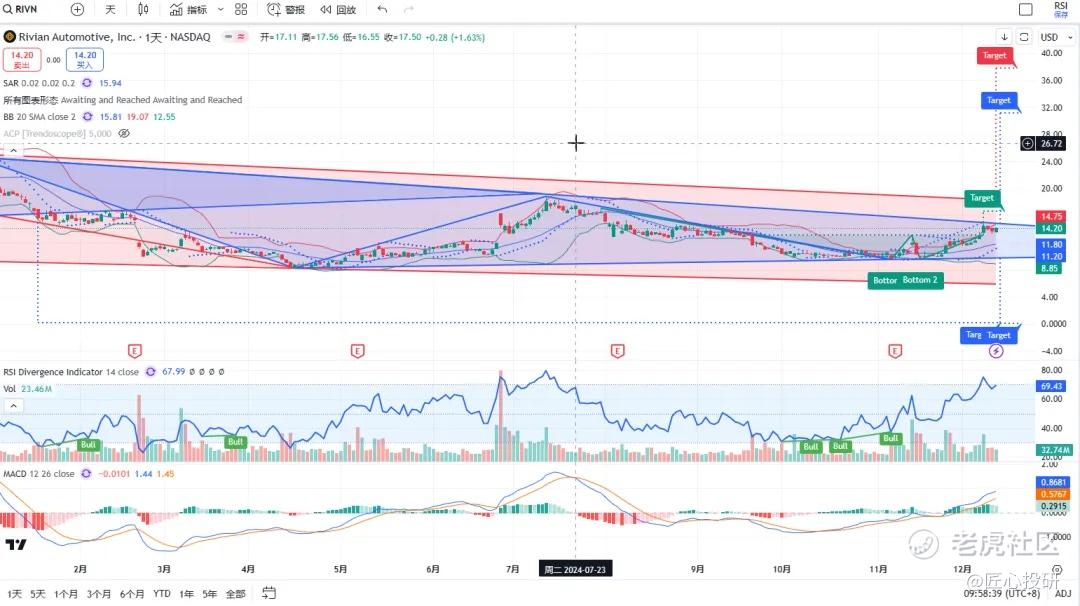
Task: Click the first Bull divergence label
Action: pos(88,445)
